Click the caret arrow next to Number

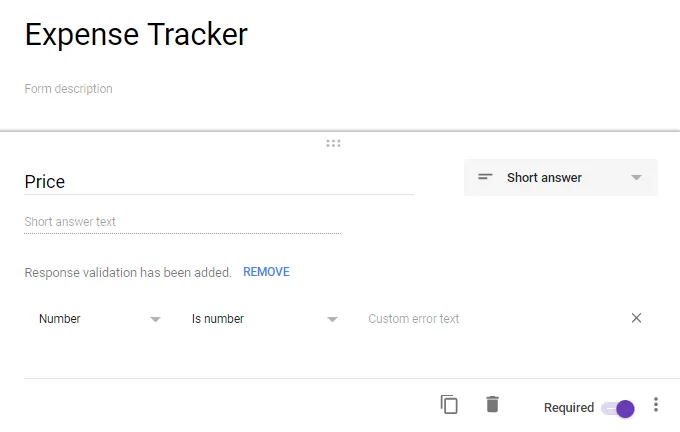point(155,319)
